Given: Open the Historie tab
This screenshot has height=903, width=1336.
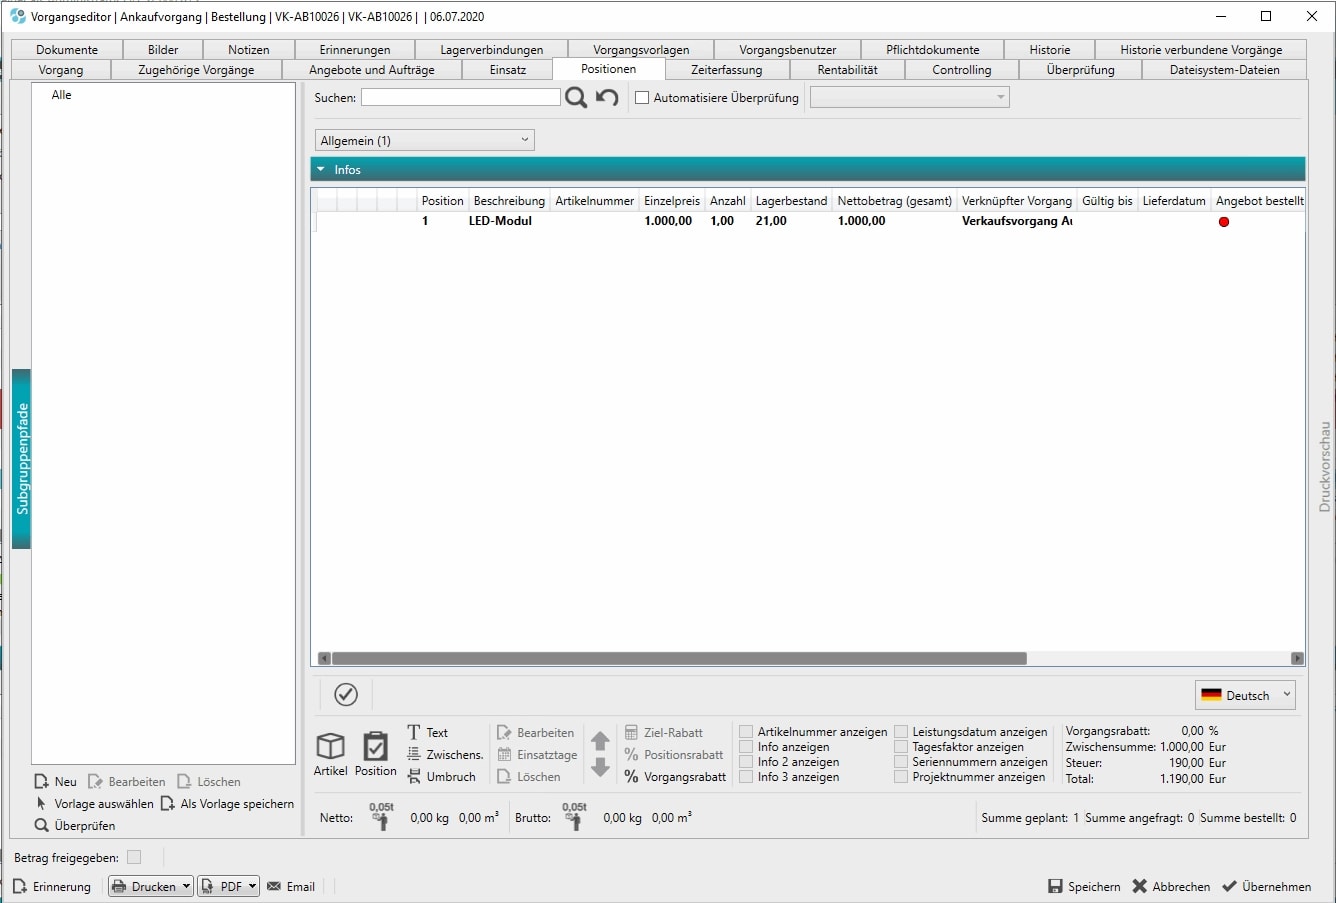Looking at the screenshot, I should pyautogui.click(x=1050, y=49).
